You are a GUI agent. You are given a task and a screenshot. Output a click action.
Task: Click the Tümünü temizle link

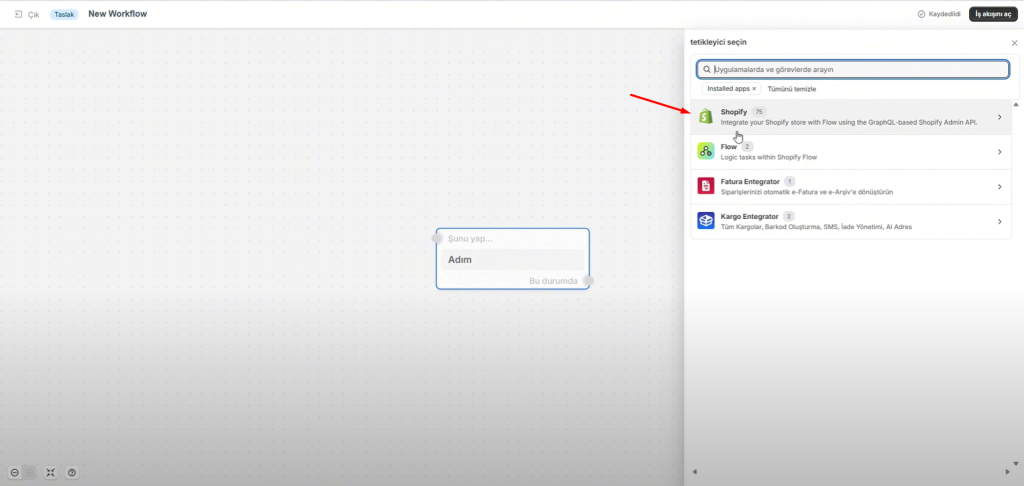[x=792, y=89]
